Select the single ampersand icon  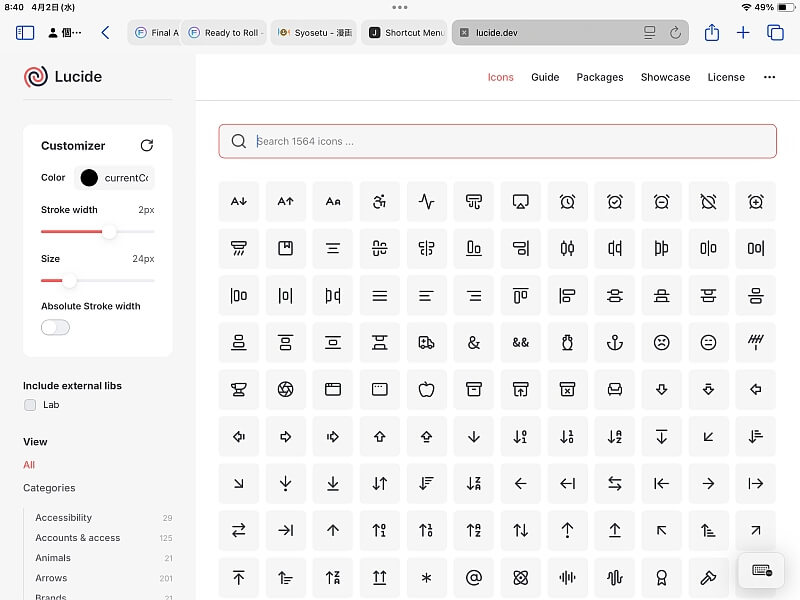pyautogui.click(x=473, y=342)
